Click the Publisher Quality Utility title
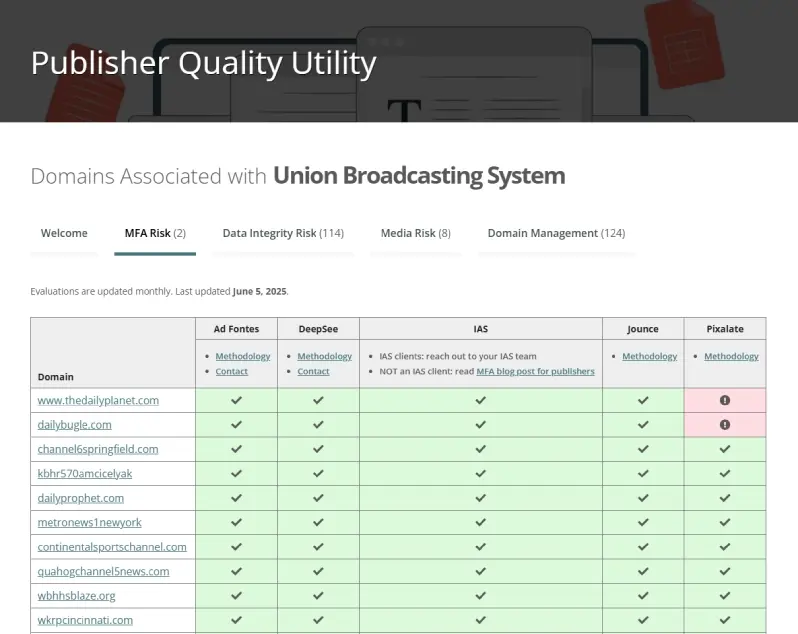 (204, 63)
